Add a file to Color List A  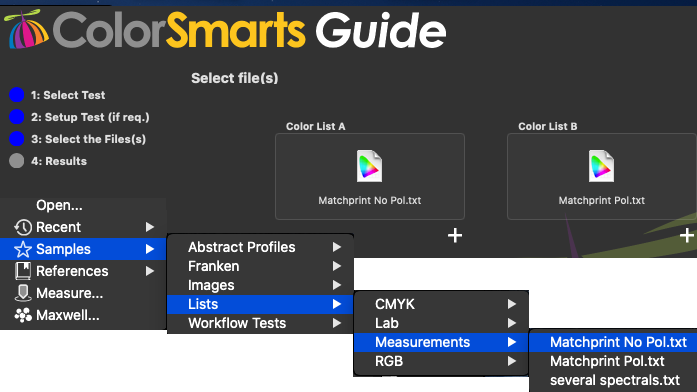tap(455, 236)
